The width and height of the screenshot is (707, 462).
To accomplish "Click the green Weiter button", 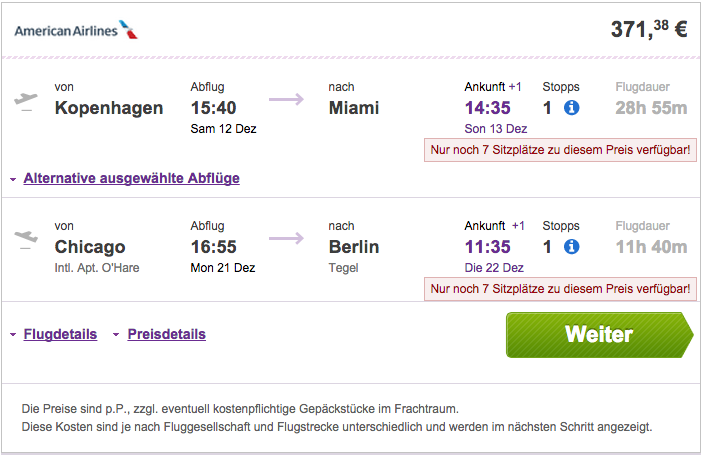I will [599, 335].
